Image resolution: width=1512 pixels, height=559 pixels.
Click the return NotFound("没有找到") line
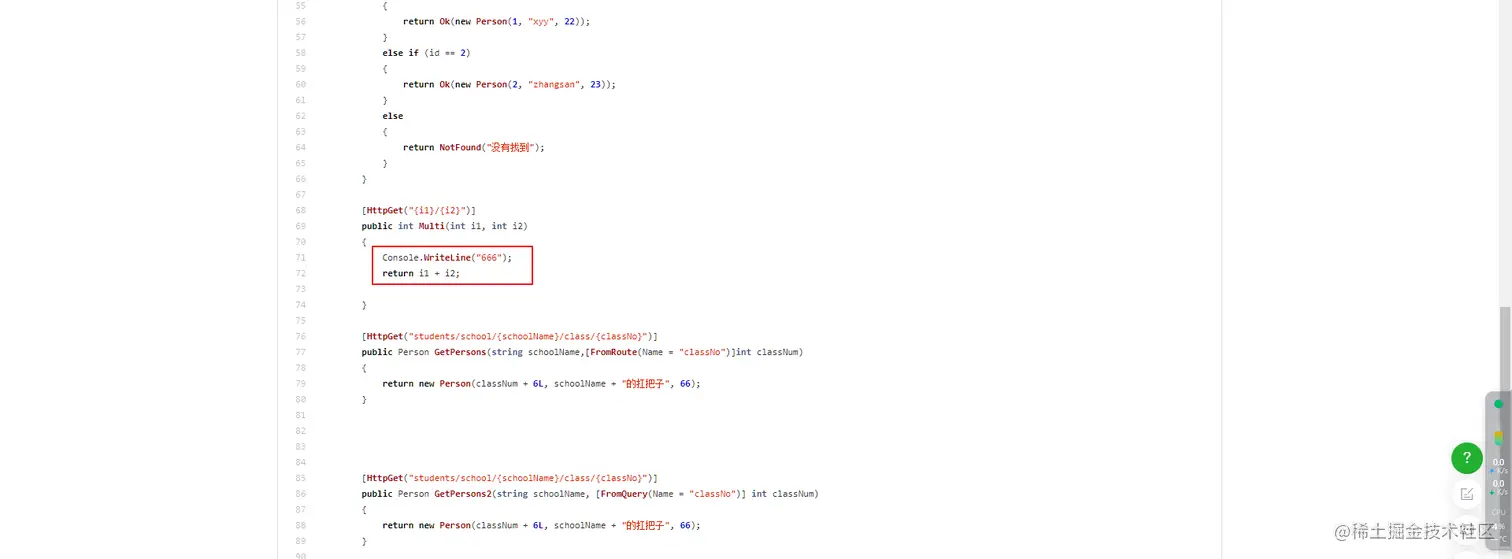(x=473, y=147)
